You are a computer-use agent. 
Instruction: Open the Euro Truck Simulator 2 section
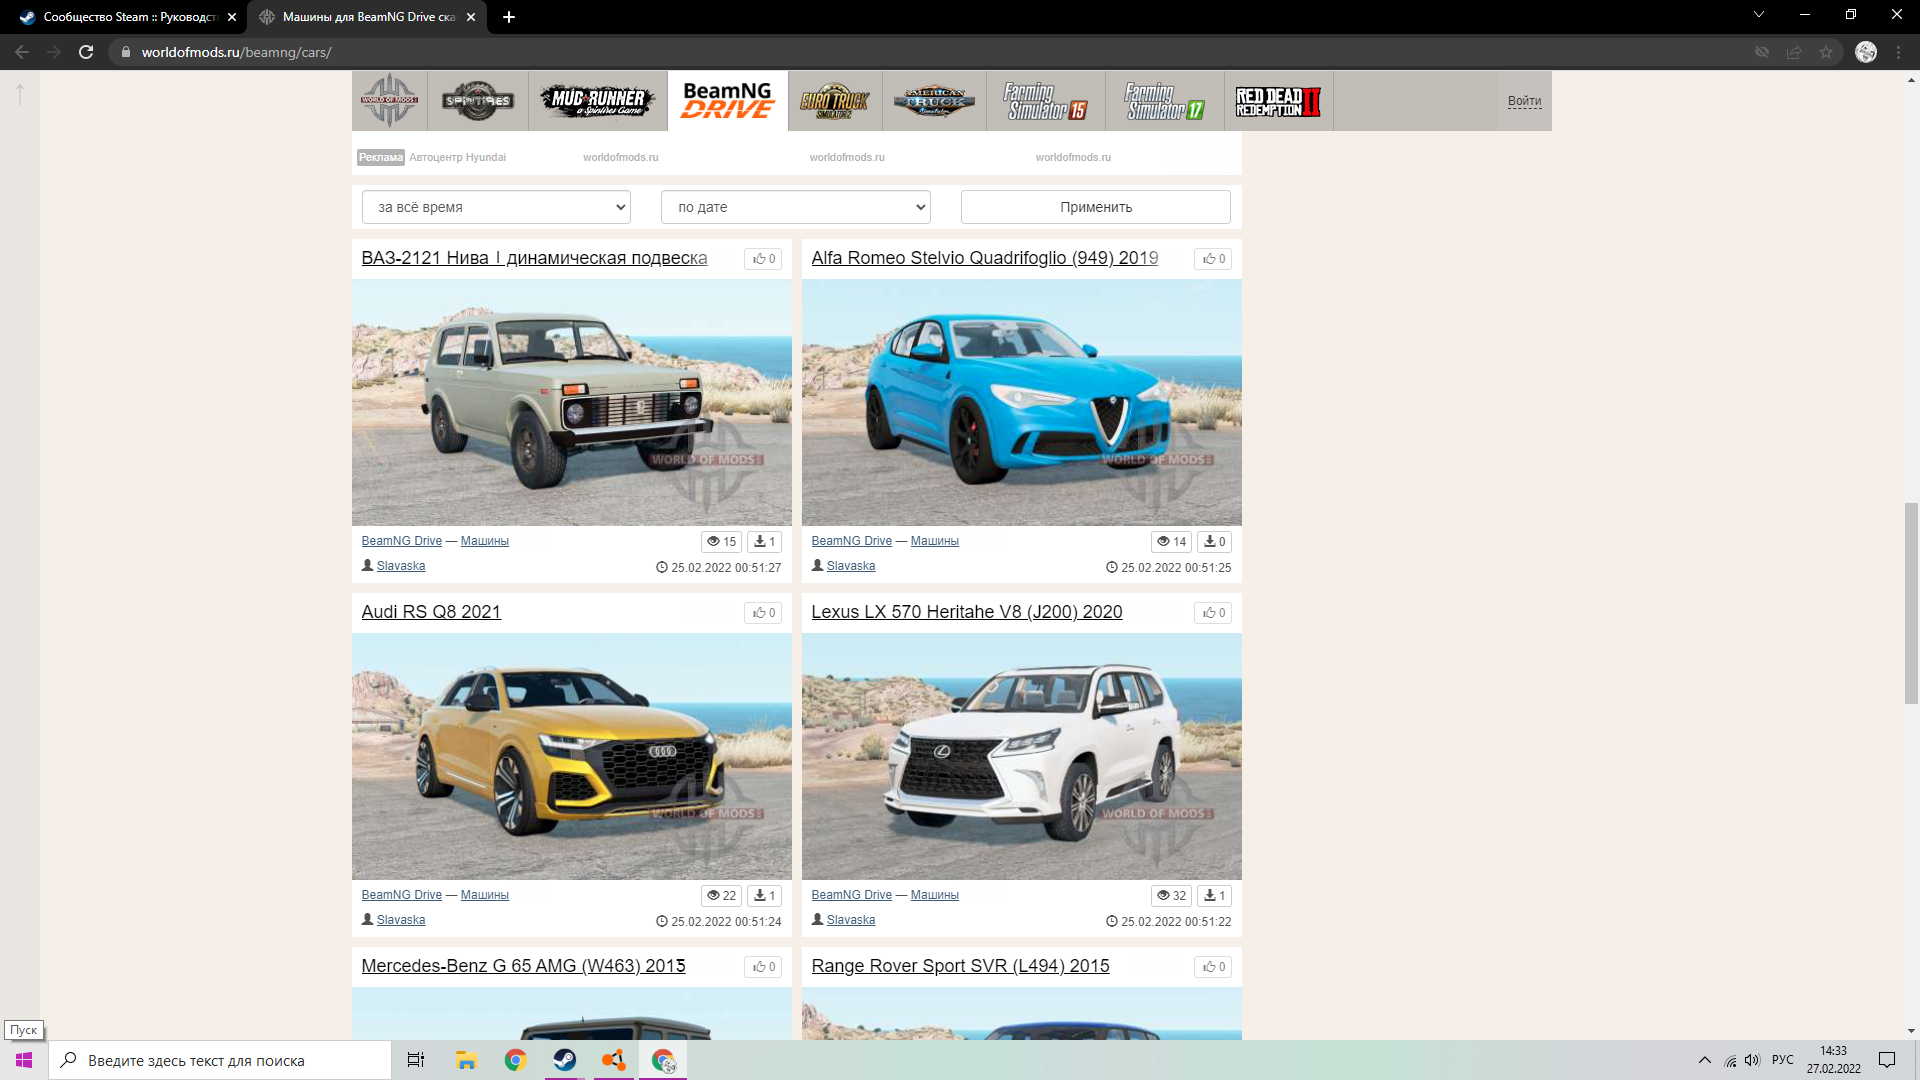(834, 100)
